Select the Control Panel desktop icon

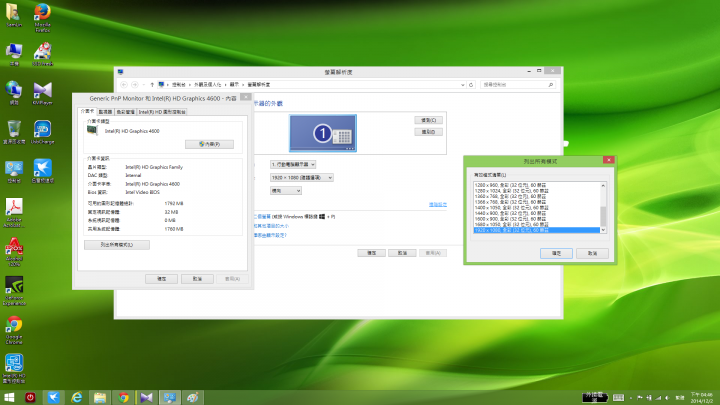(14, 171)
